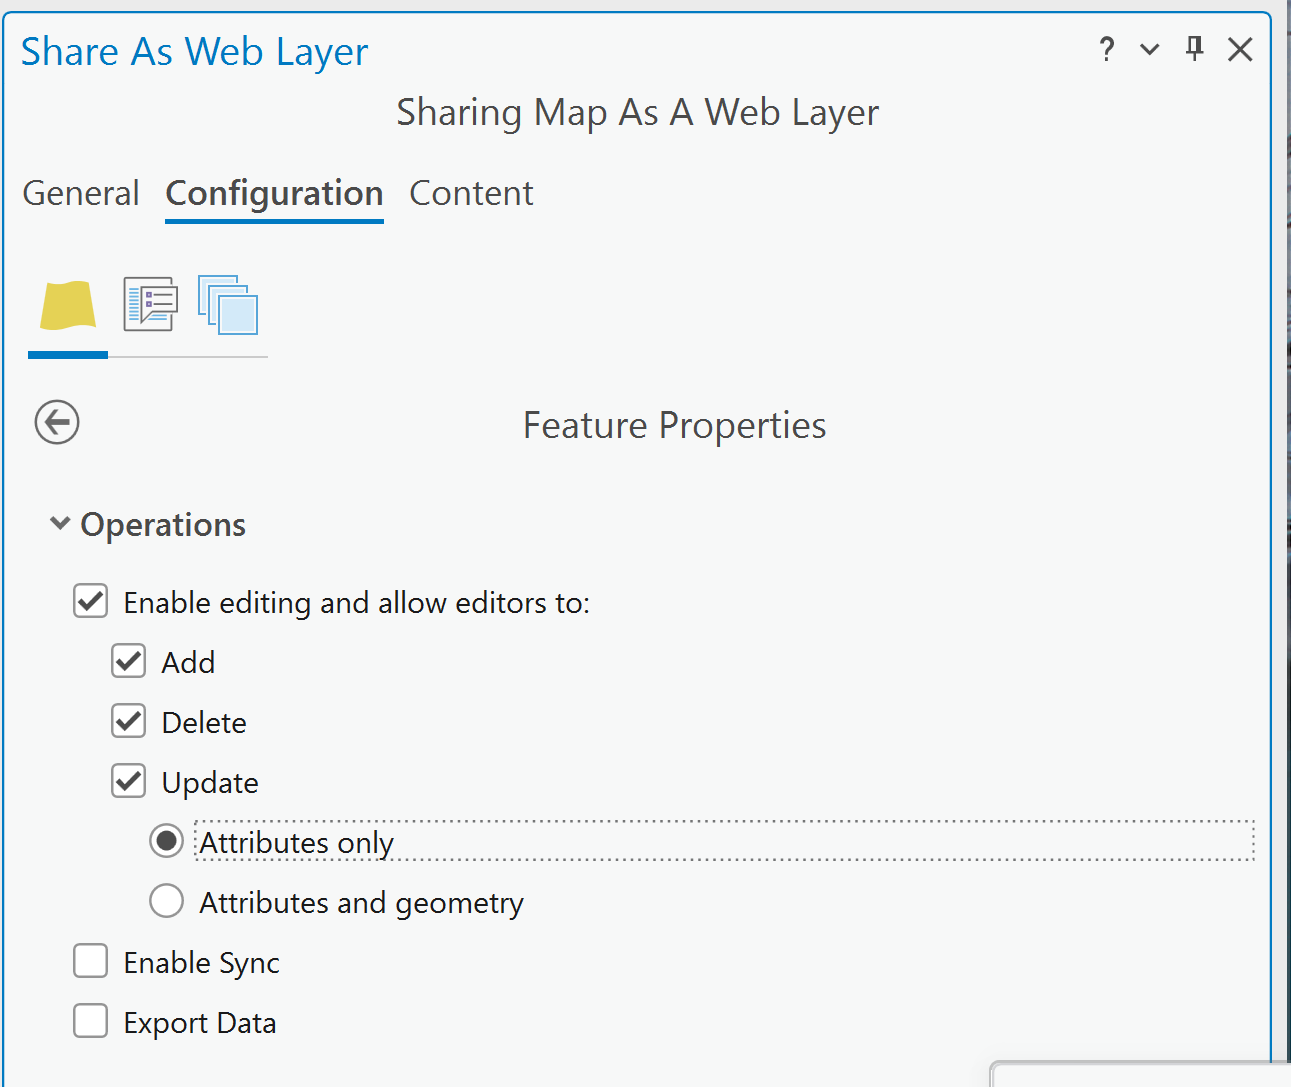Open the Configure Pop-ups icon tab

[150, 304]
